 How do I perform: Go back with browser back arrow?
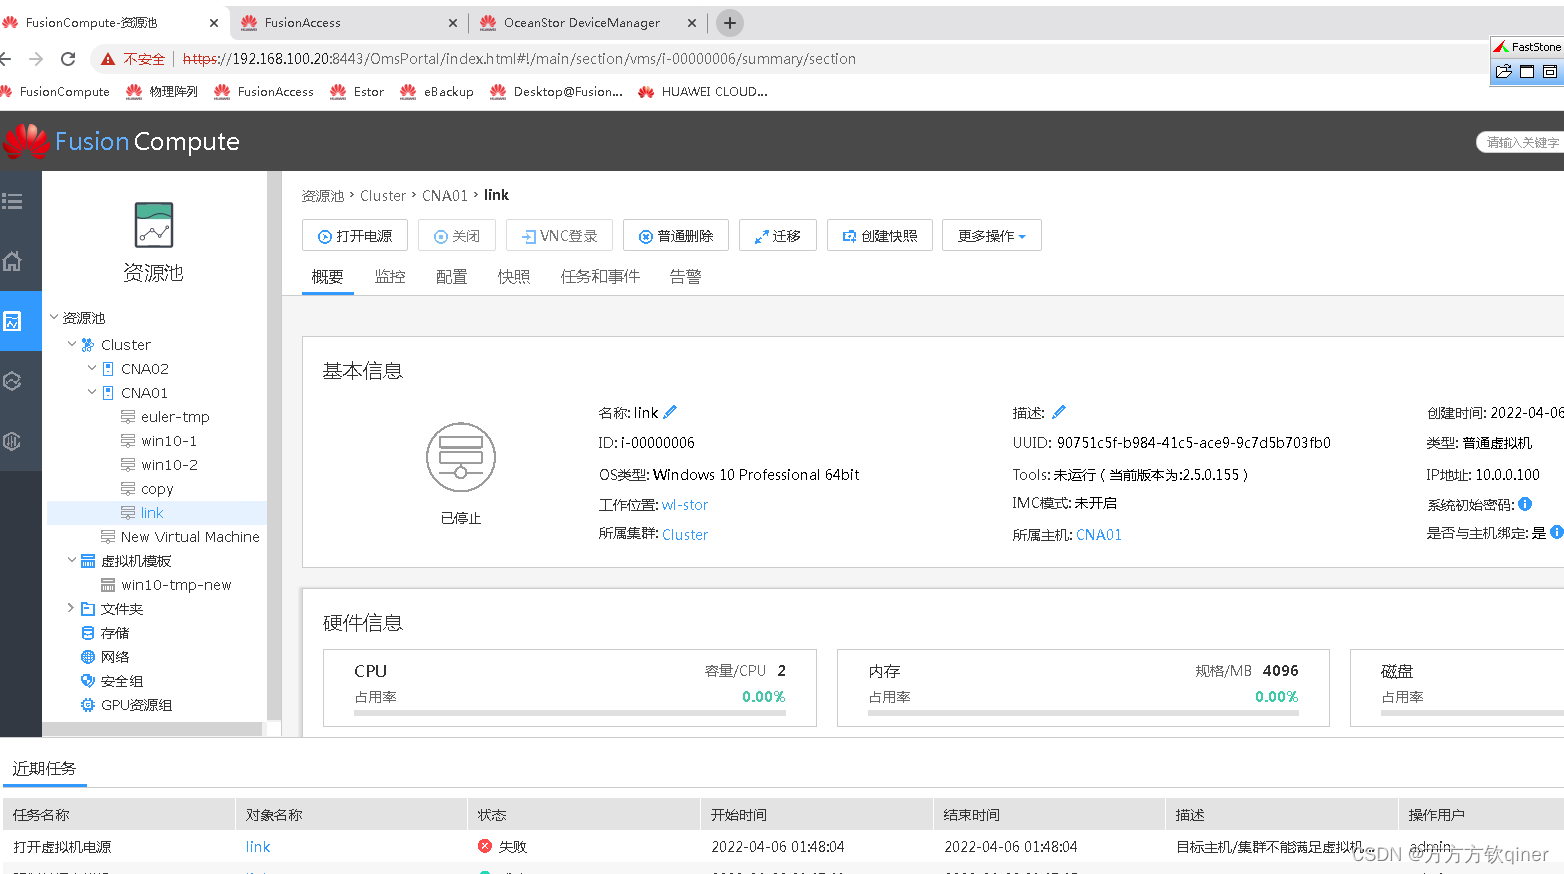(6, 59)
